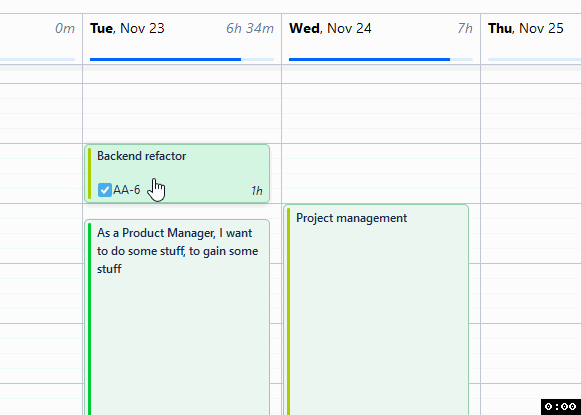Click the green stripe on Product Manager card
Image resolution: width=581 pixels, height=415 pixels.
(90, 319)
